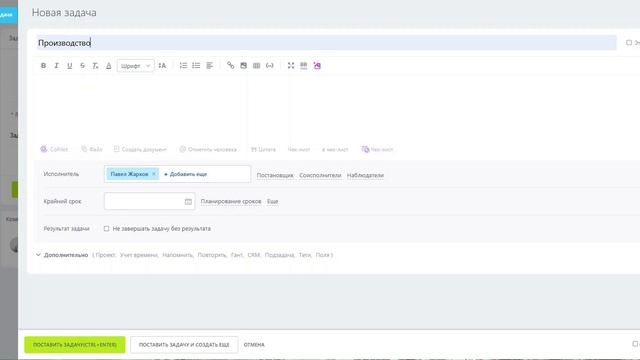Click the Проект option in Дополнительно
The image size is (640, 360).
coord(106,255)
